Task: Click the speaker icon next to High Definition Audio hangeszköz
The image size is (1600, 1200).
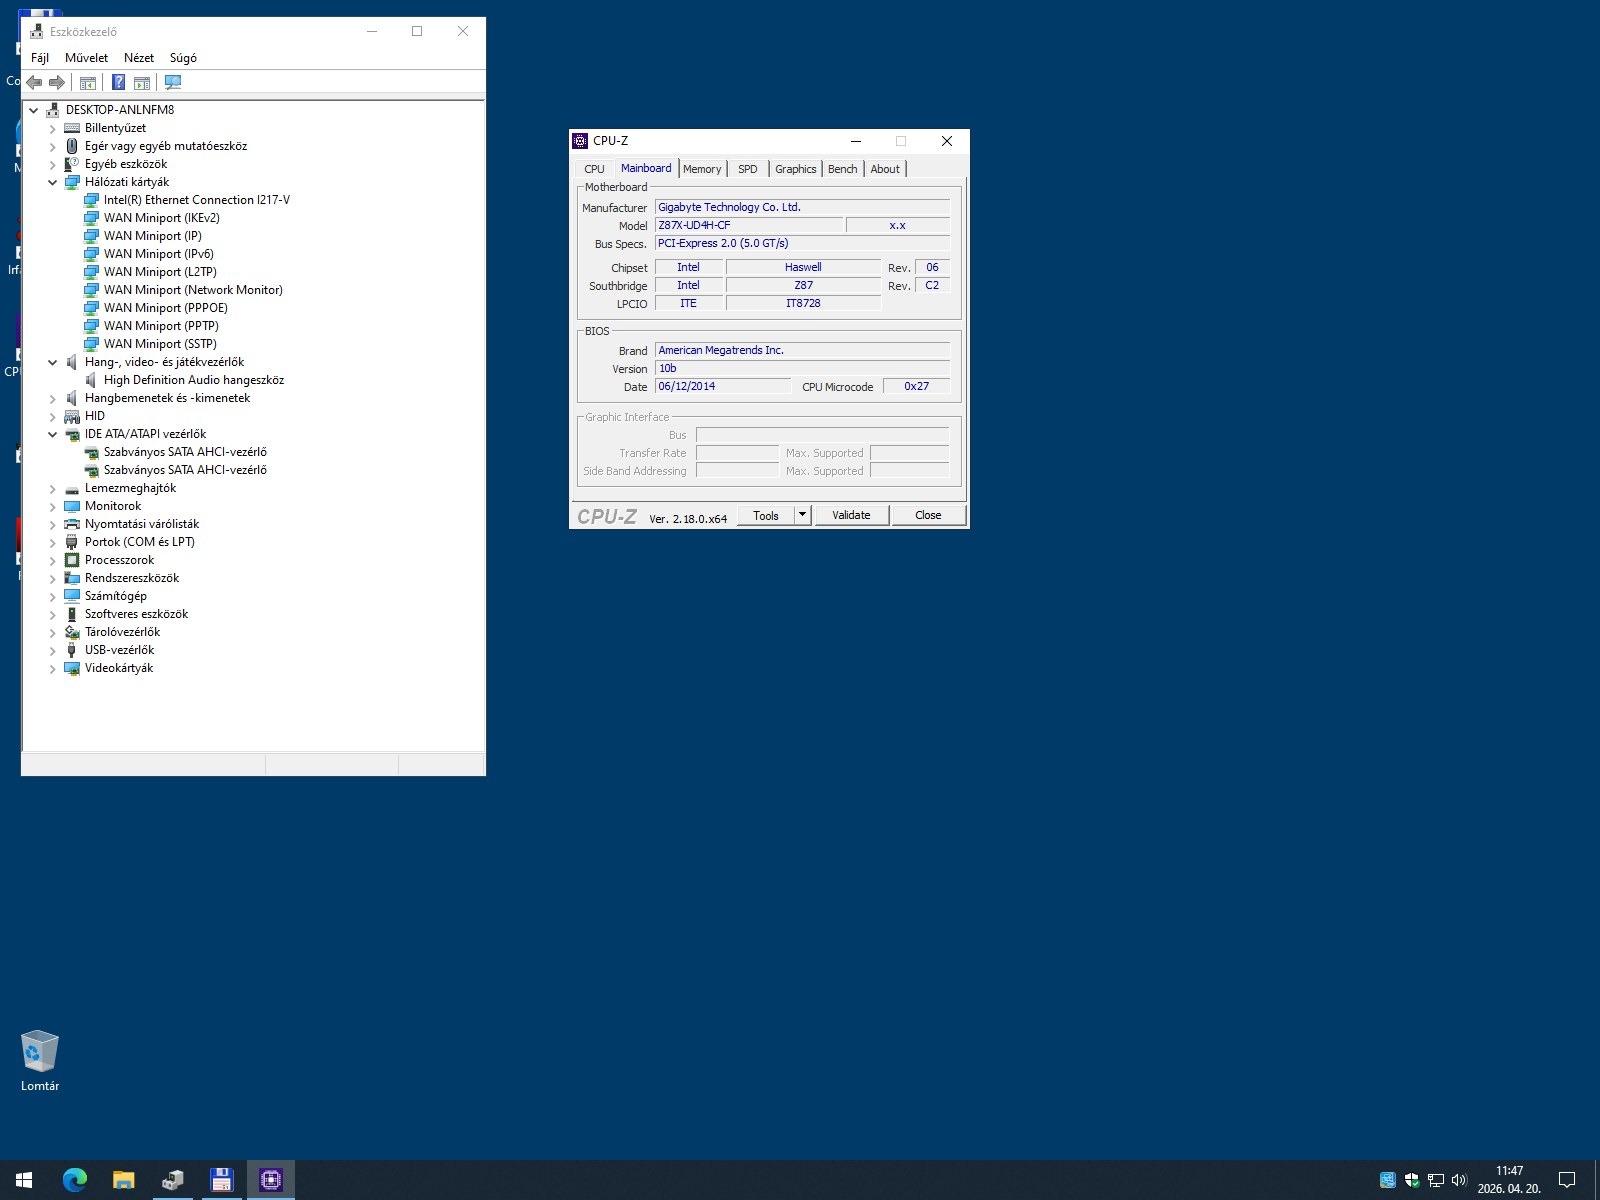Action: coord(91,380)
